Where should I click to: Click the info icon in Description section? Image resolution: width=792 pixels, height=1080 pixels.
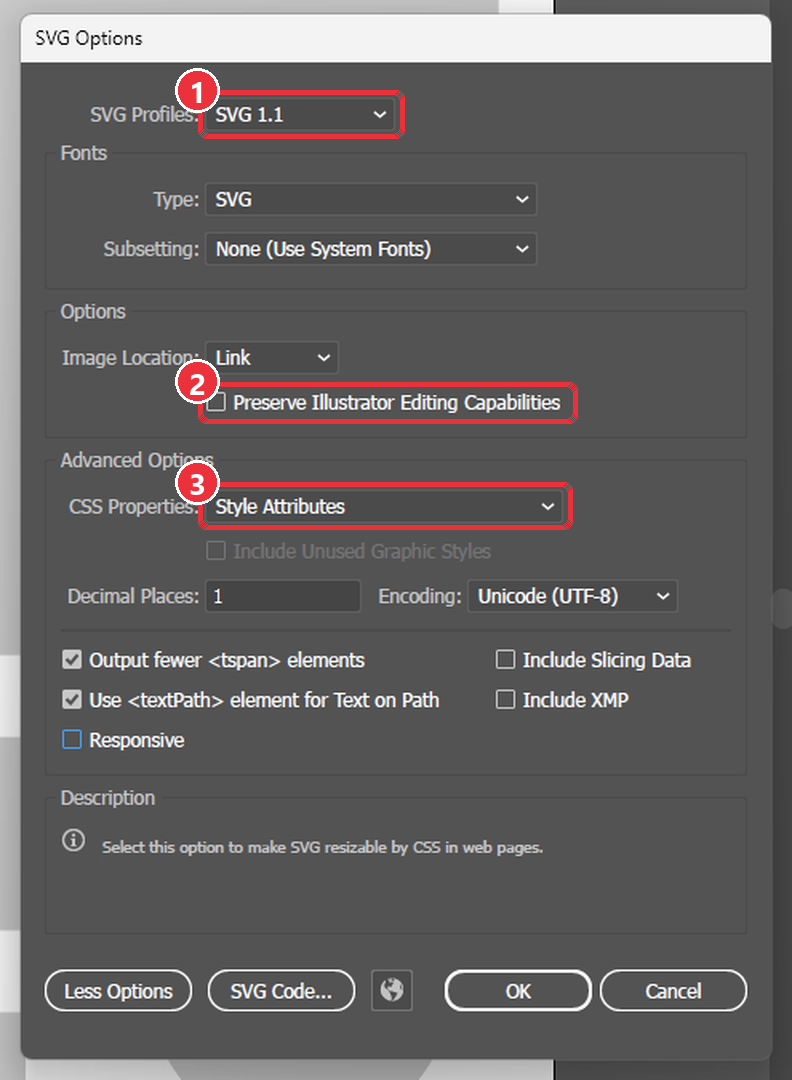(74, 840)
